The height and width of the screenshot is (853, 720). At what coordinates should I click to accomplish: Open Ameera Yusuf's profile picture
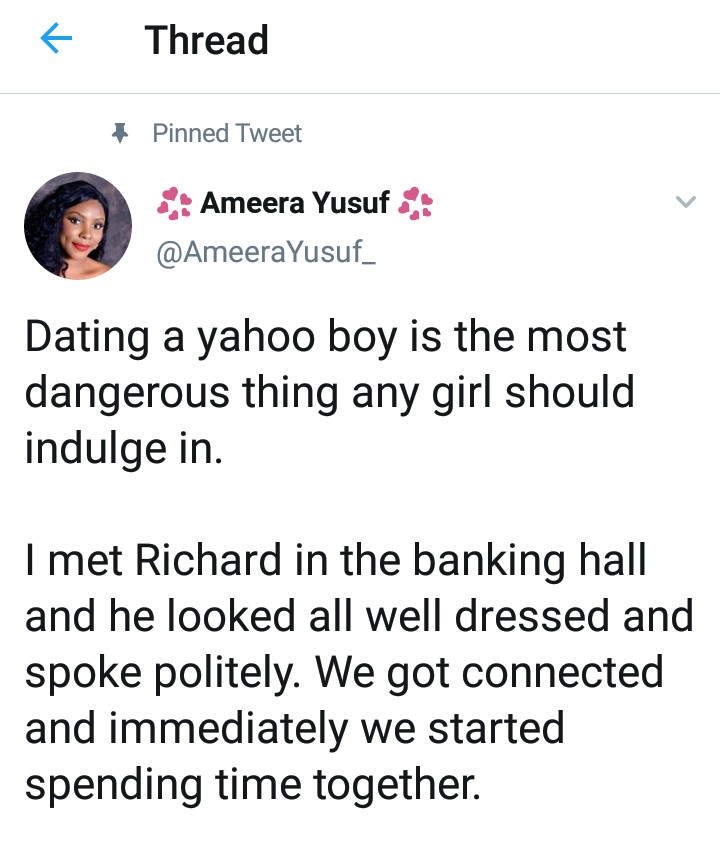coord(78,226)
